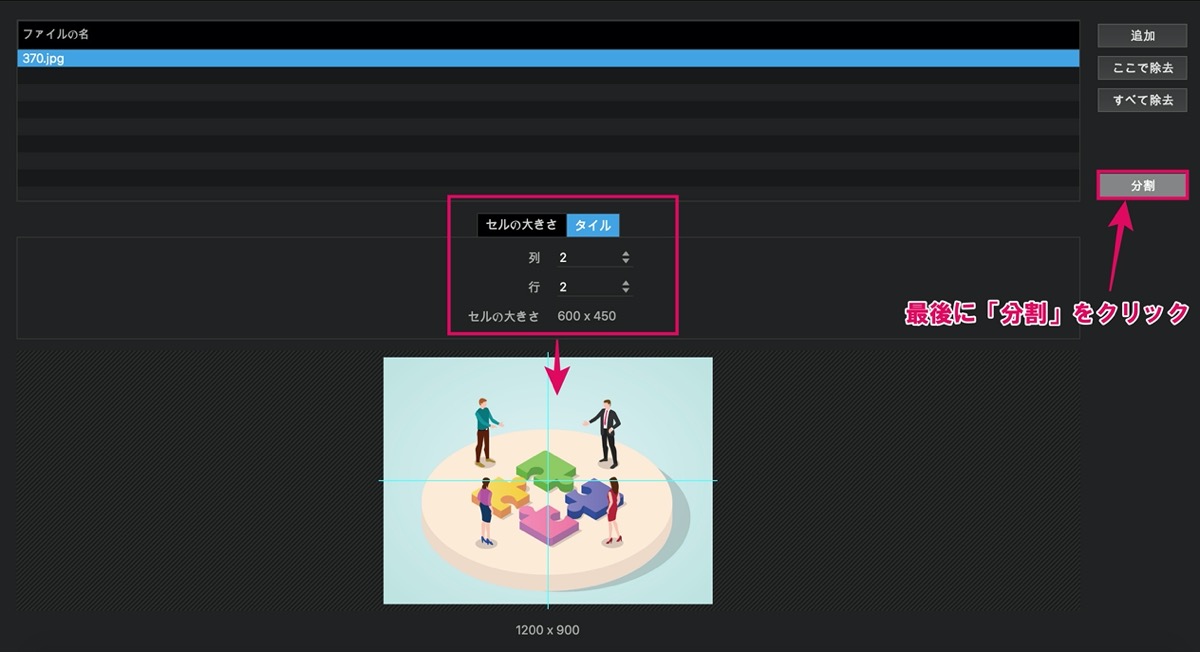
Task: Click the 行 label
Action: pyautogui.click(x=534, y=288)
